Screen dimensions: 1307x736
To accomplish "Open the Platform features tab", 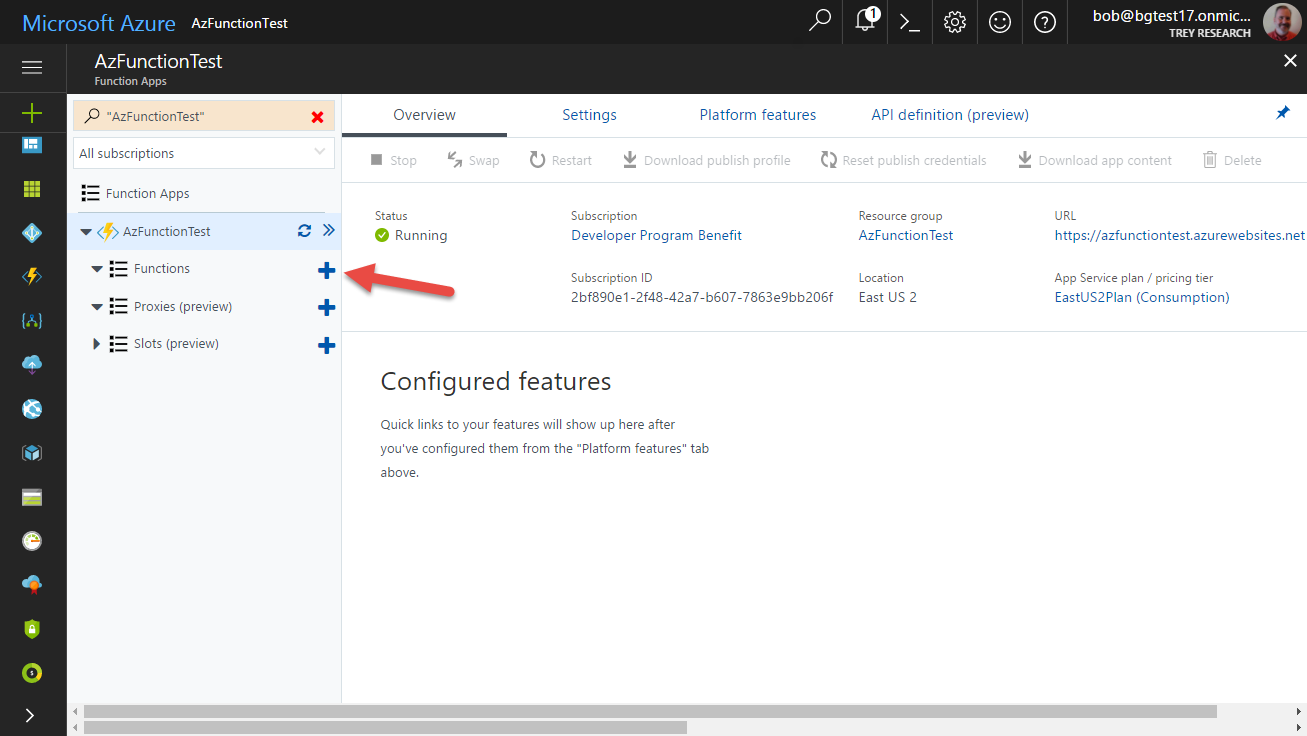I will pos(758,115).
